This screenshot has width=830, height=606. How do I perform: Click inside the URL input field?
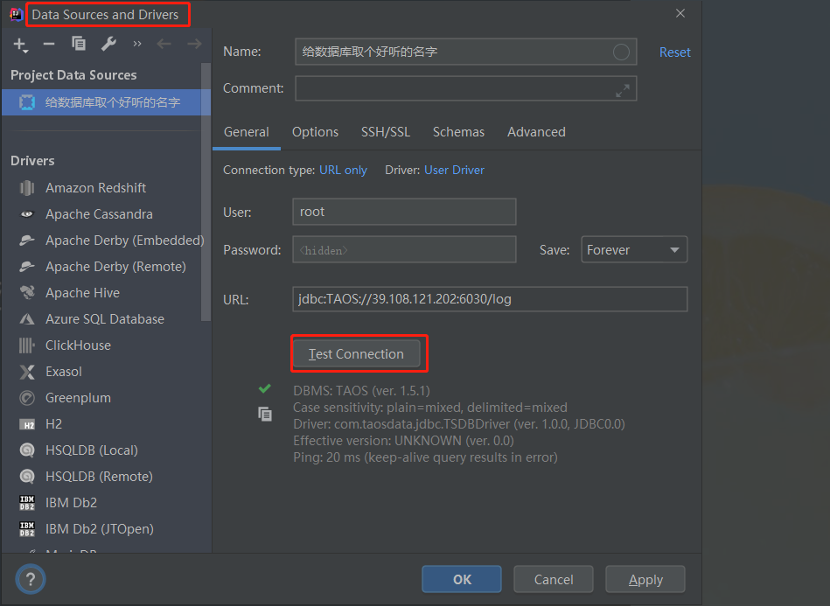coord(490,299)
